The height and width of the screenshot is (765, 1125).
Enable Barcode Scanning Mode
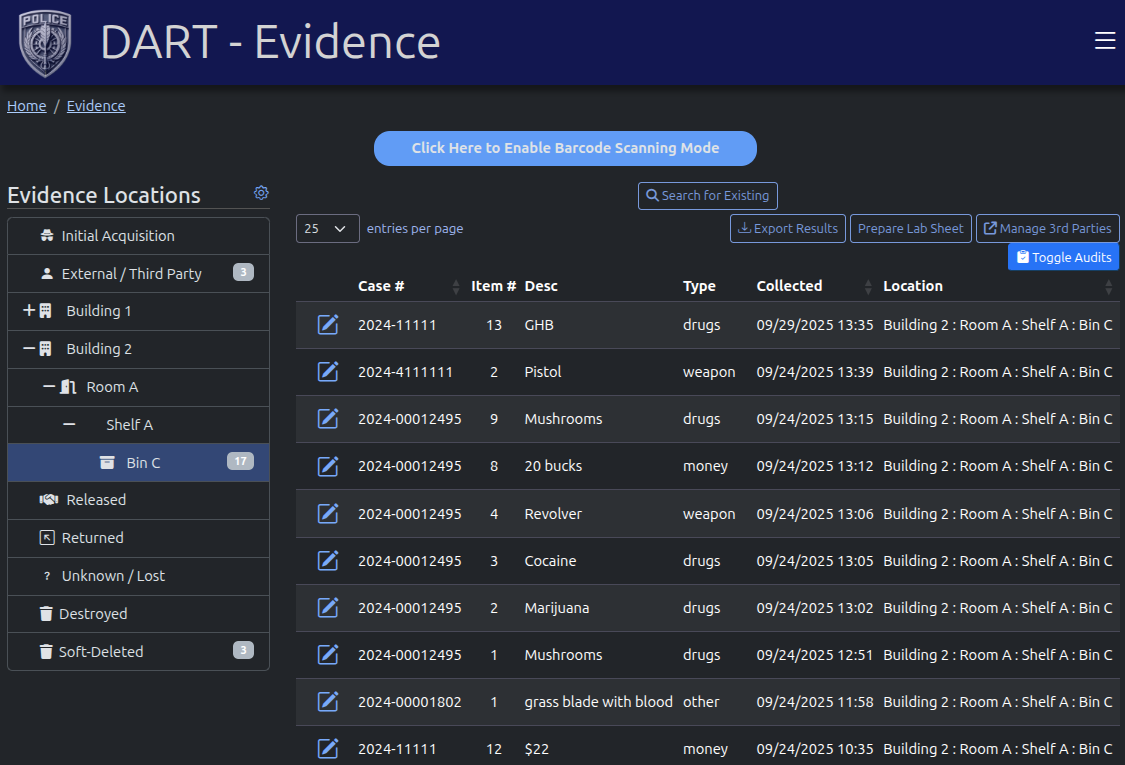coord(565,148)
